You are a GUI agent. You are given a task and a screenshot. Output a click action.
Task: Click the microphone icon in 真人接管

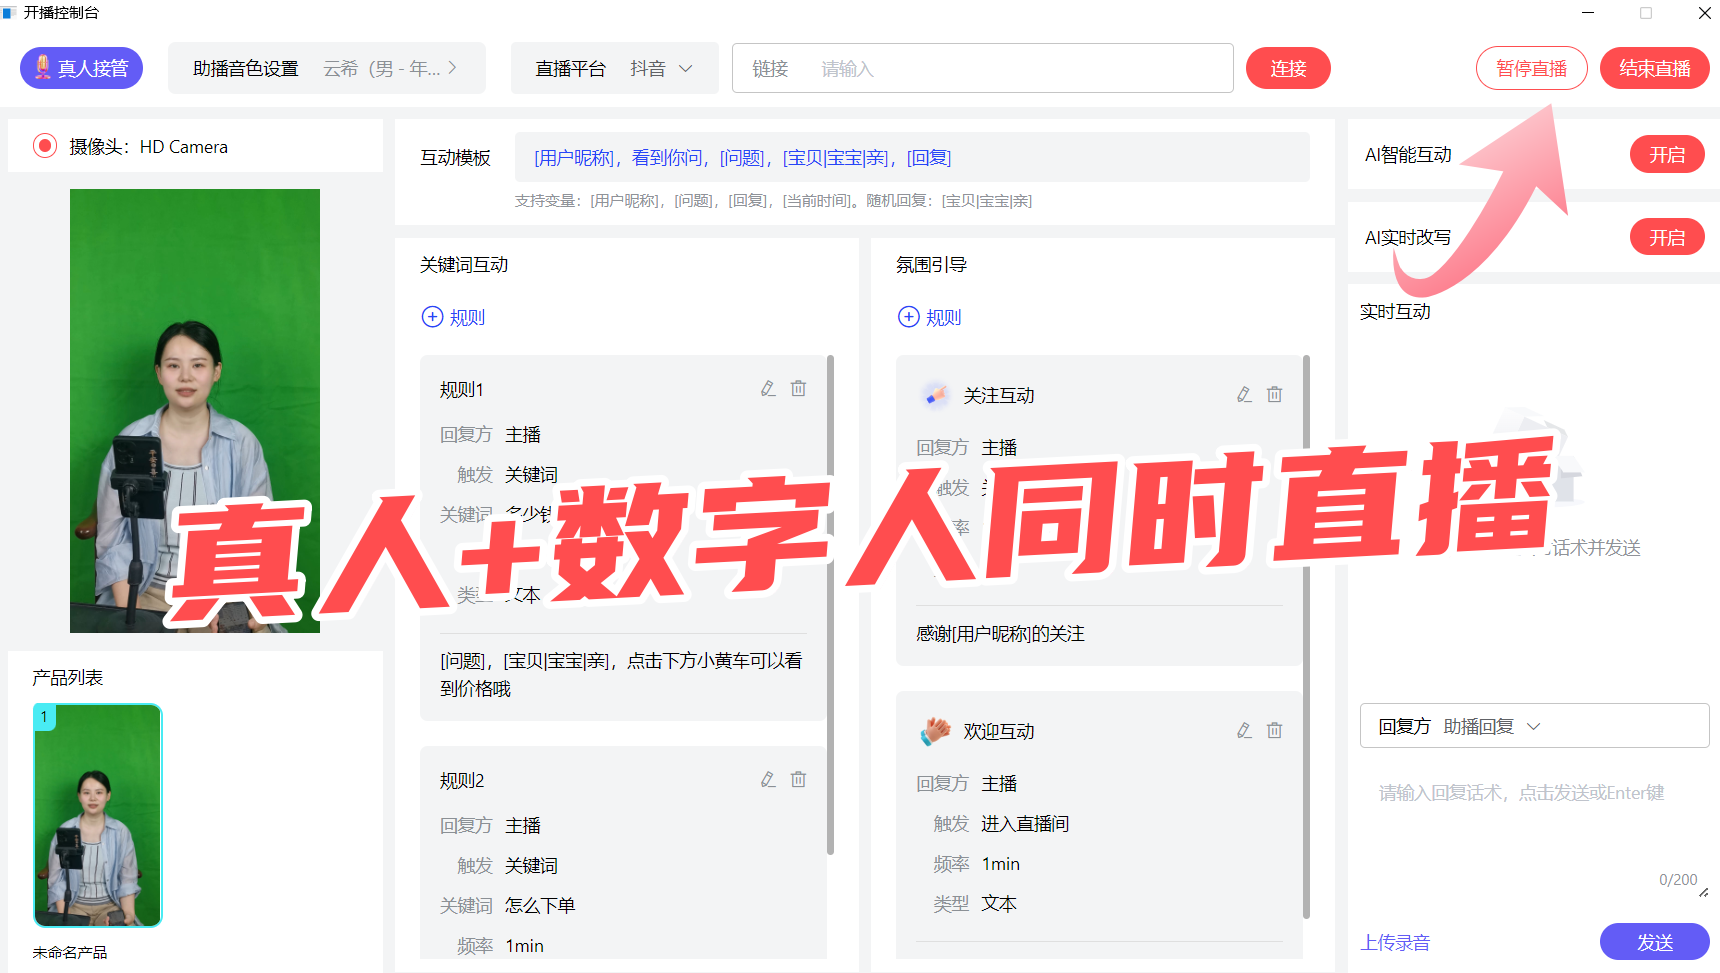tap(43, 67)
